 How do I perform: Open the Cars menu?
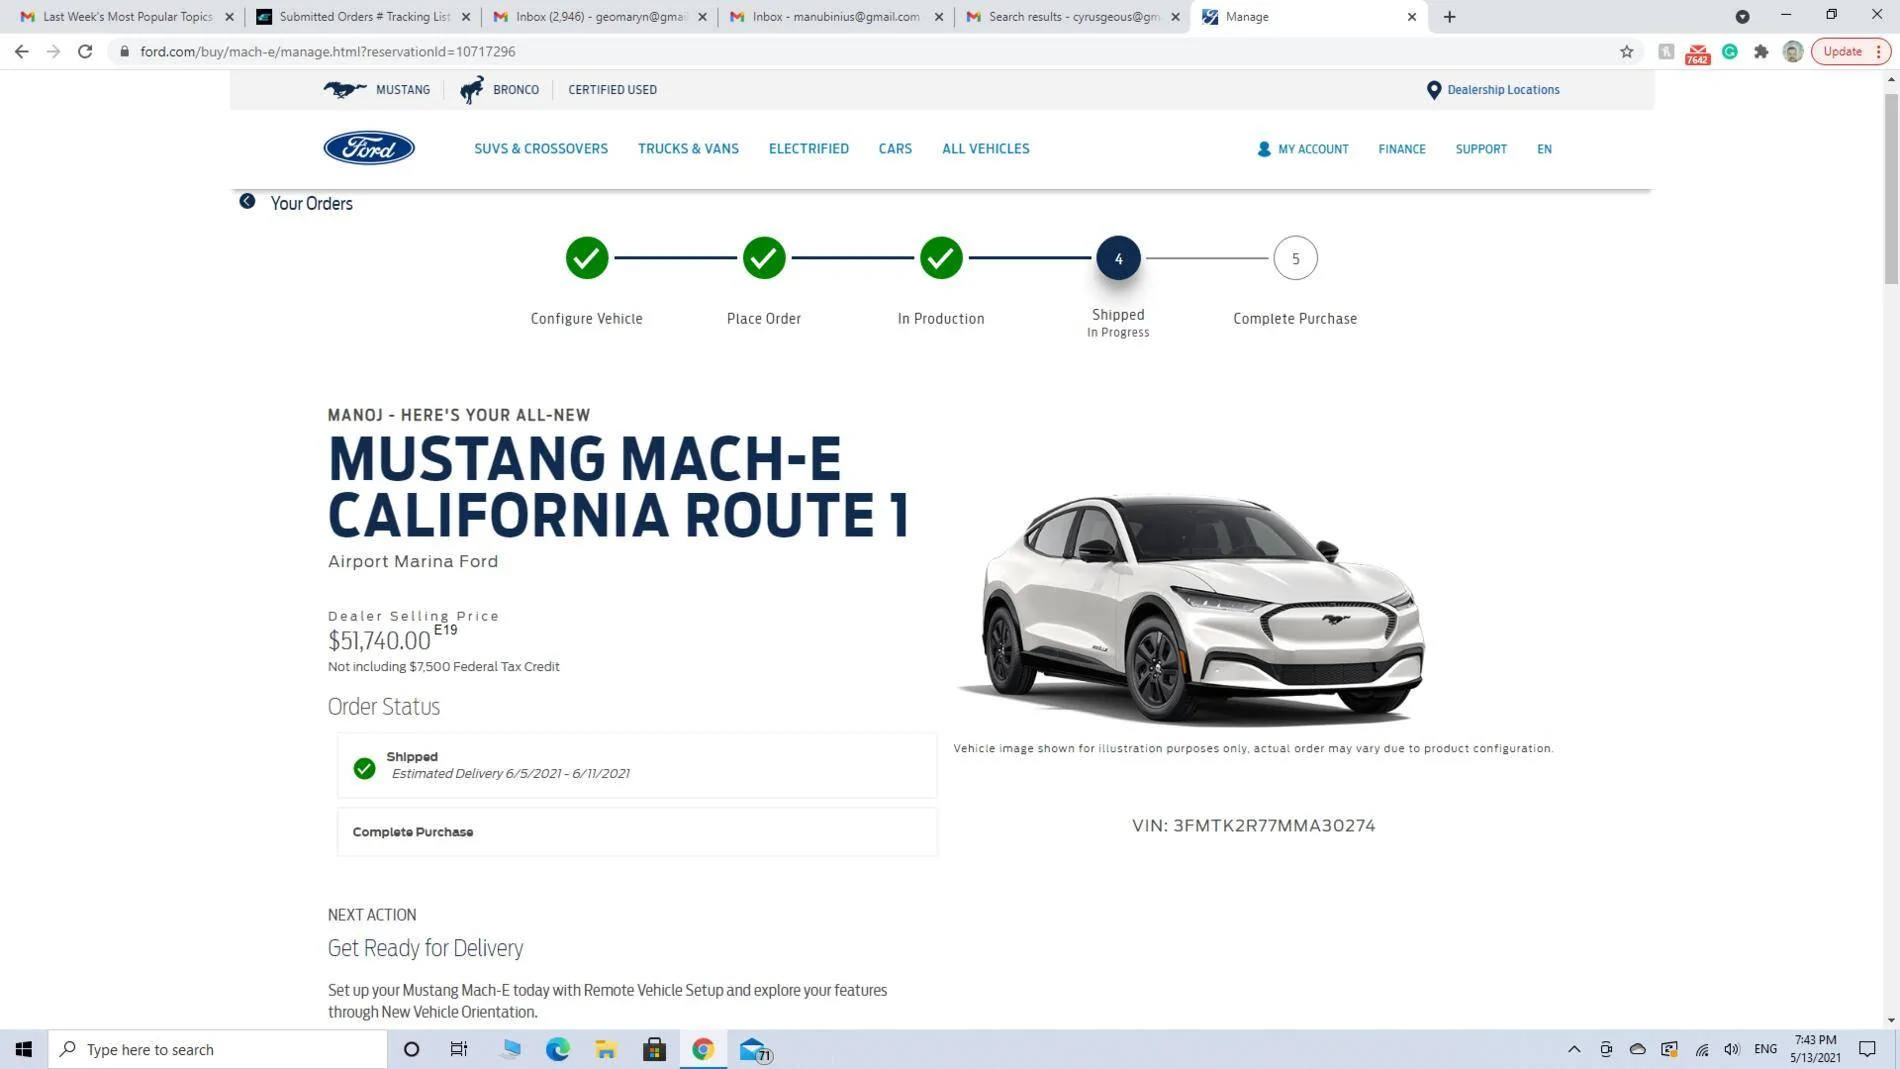click(x=895, y=149)
